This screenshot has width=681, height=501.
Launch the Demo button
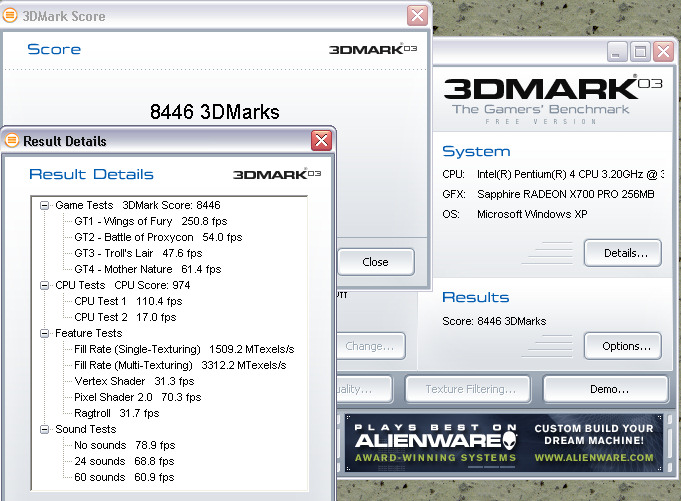coord(605,389)
